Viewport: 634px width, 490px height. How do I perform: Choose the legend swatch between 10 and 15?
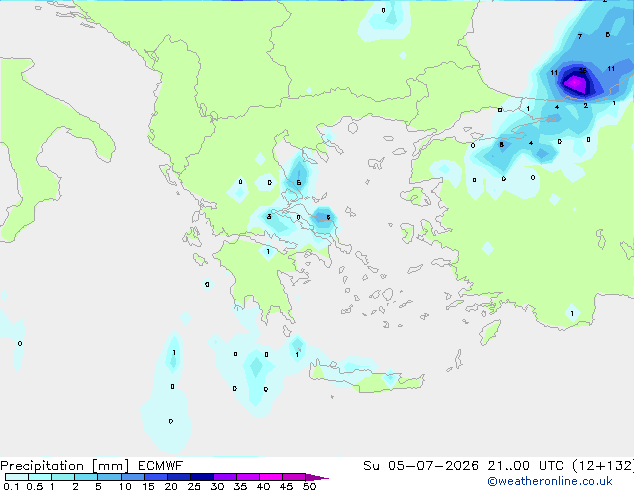click(132, 477)
